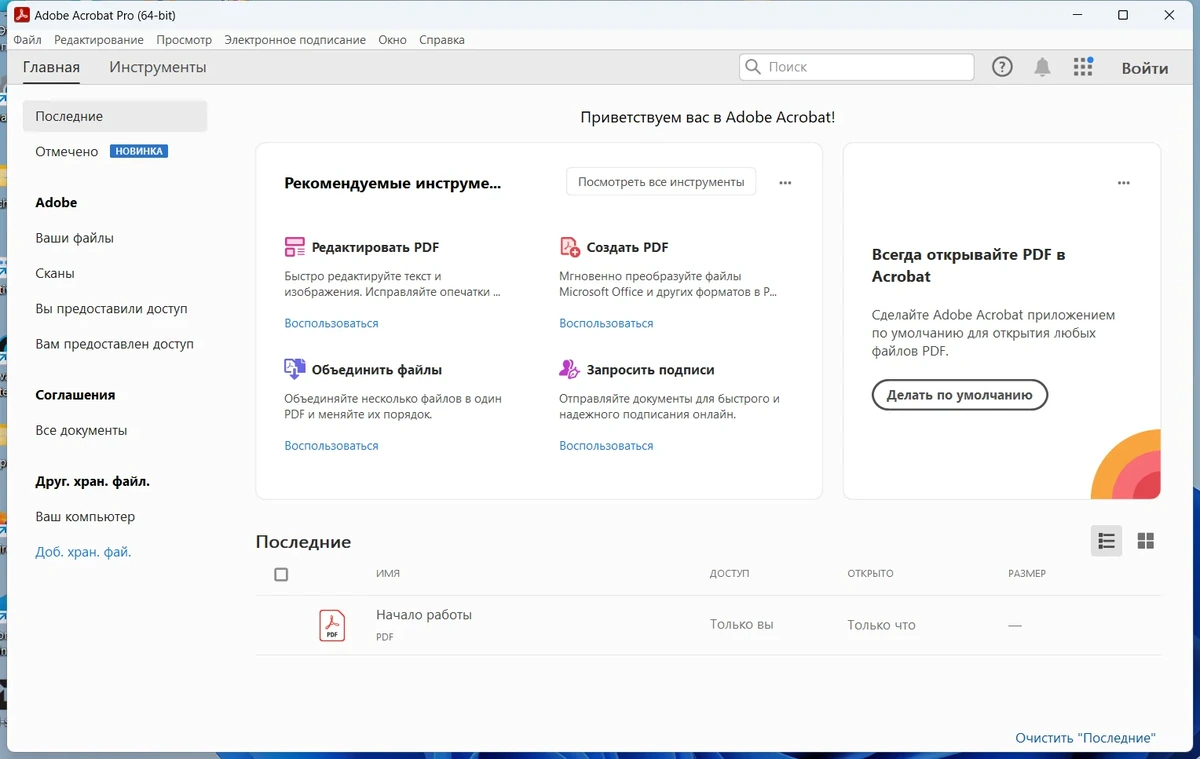1200x759 pixels.
Task: Switch to list view of recent files
Action: point(1106,541)
